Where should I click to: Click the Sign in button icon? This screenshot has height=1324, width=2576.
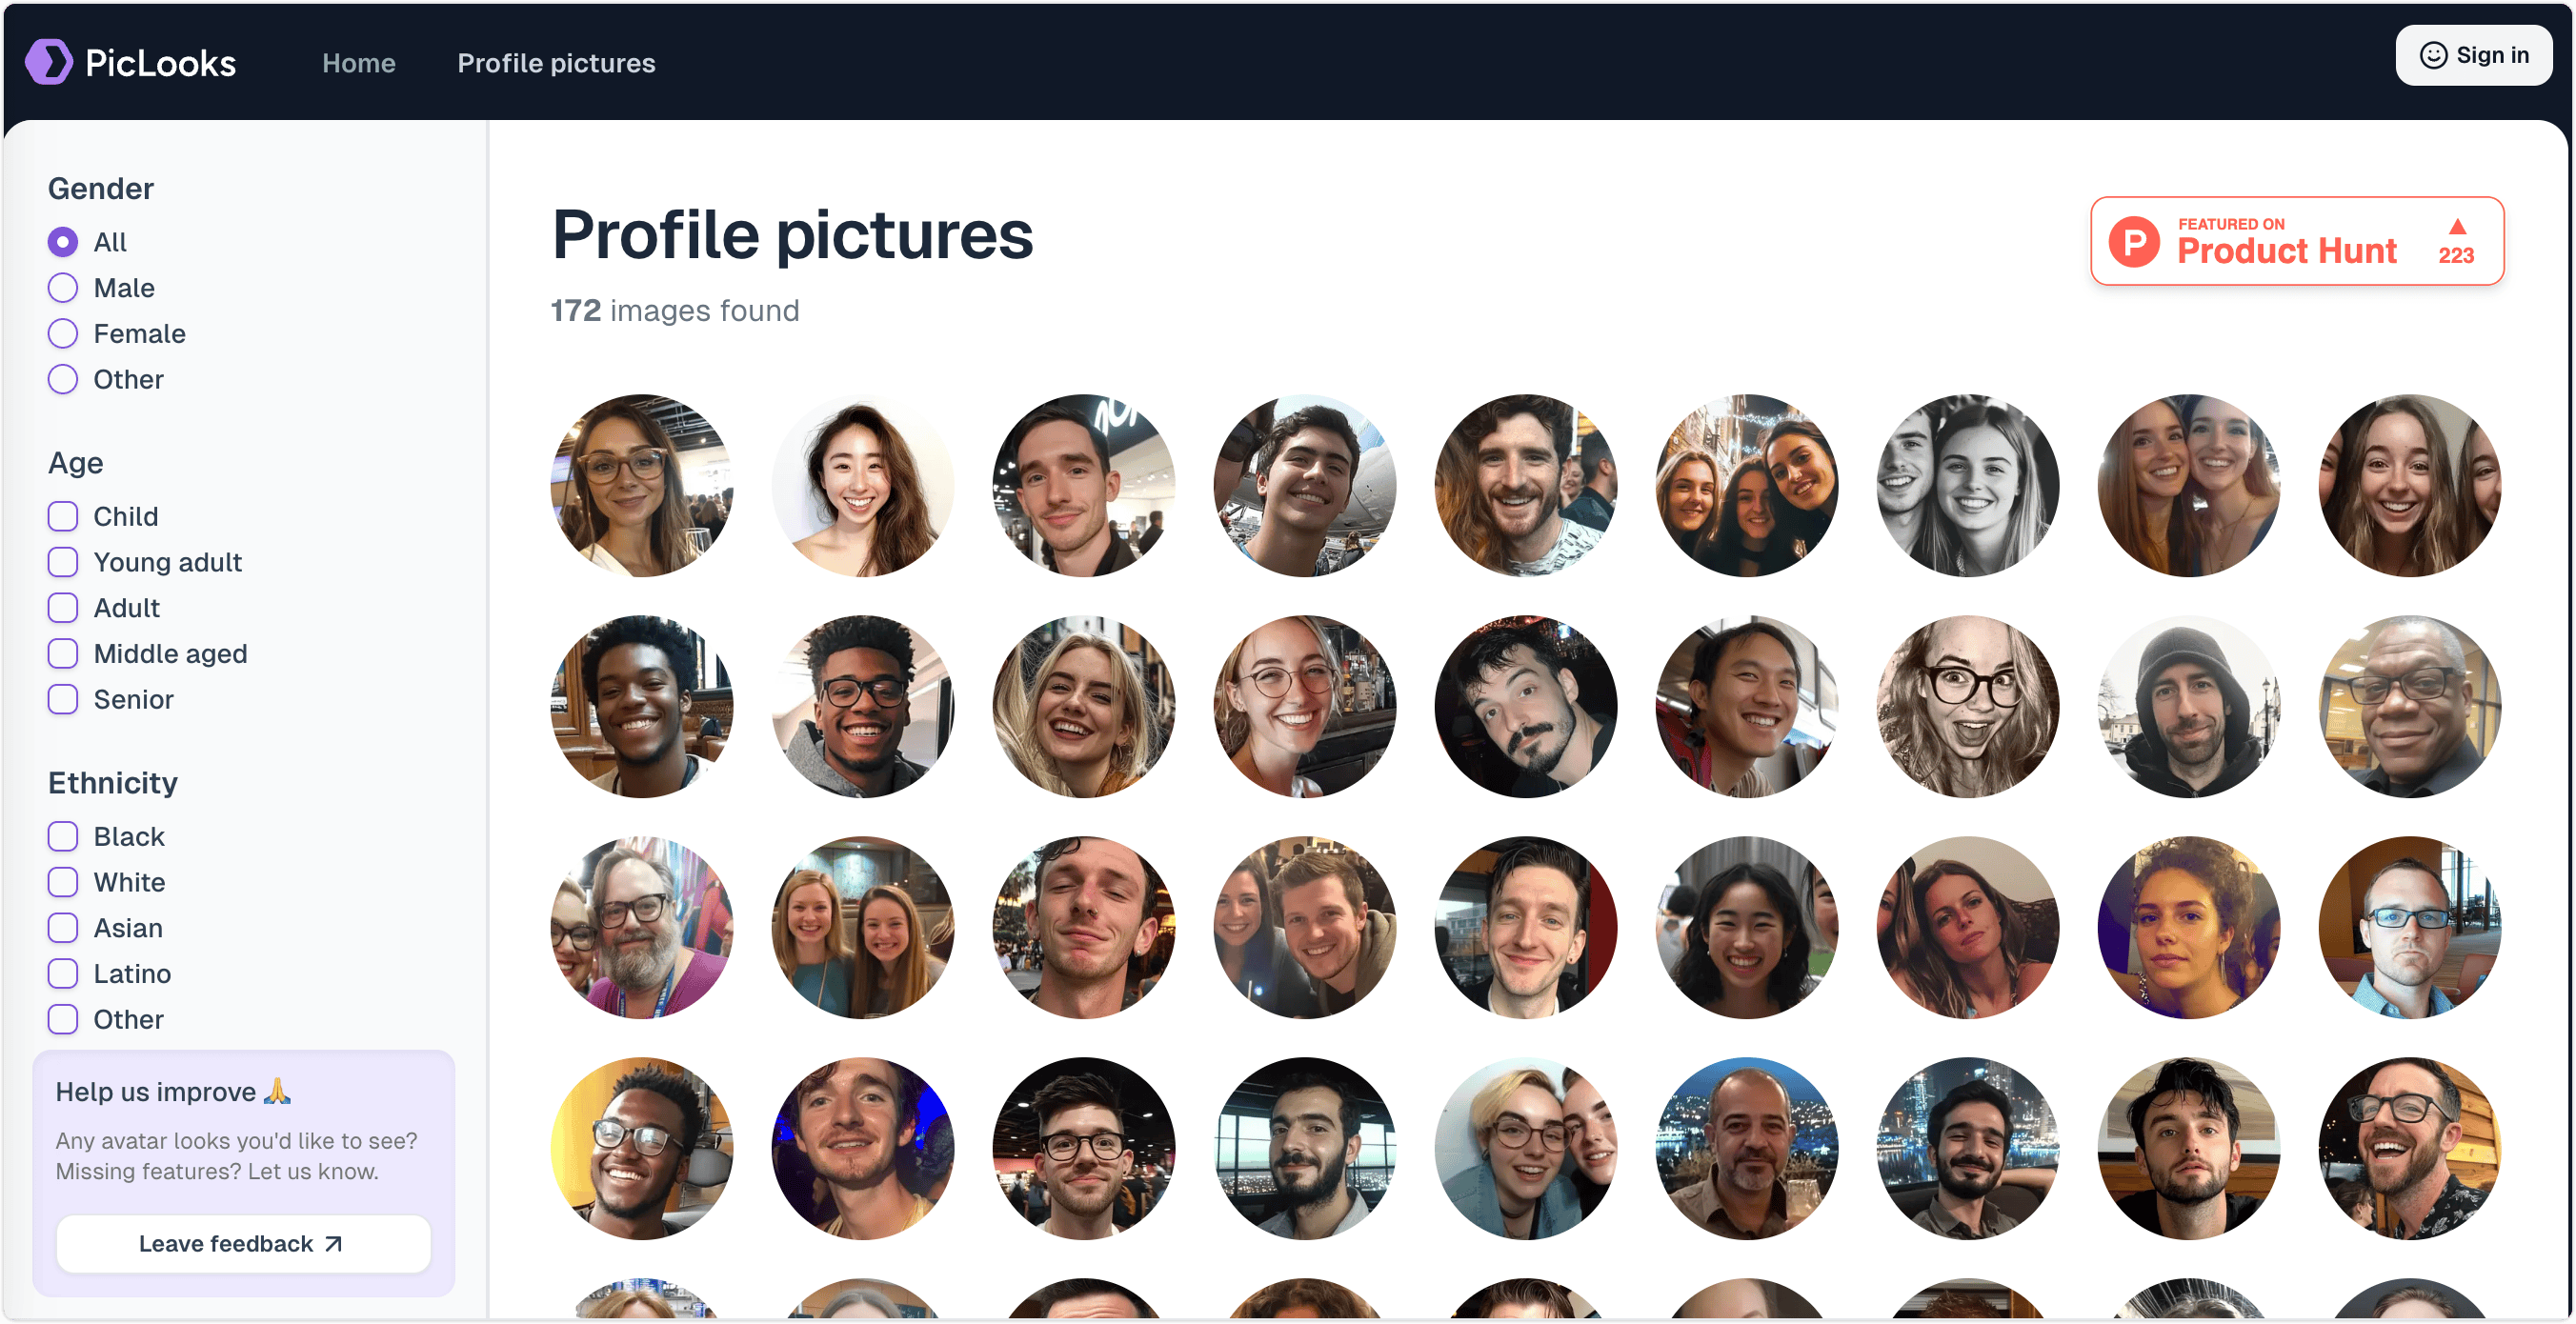[2432, 54]
